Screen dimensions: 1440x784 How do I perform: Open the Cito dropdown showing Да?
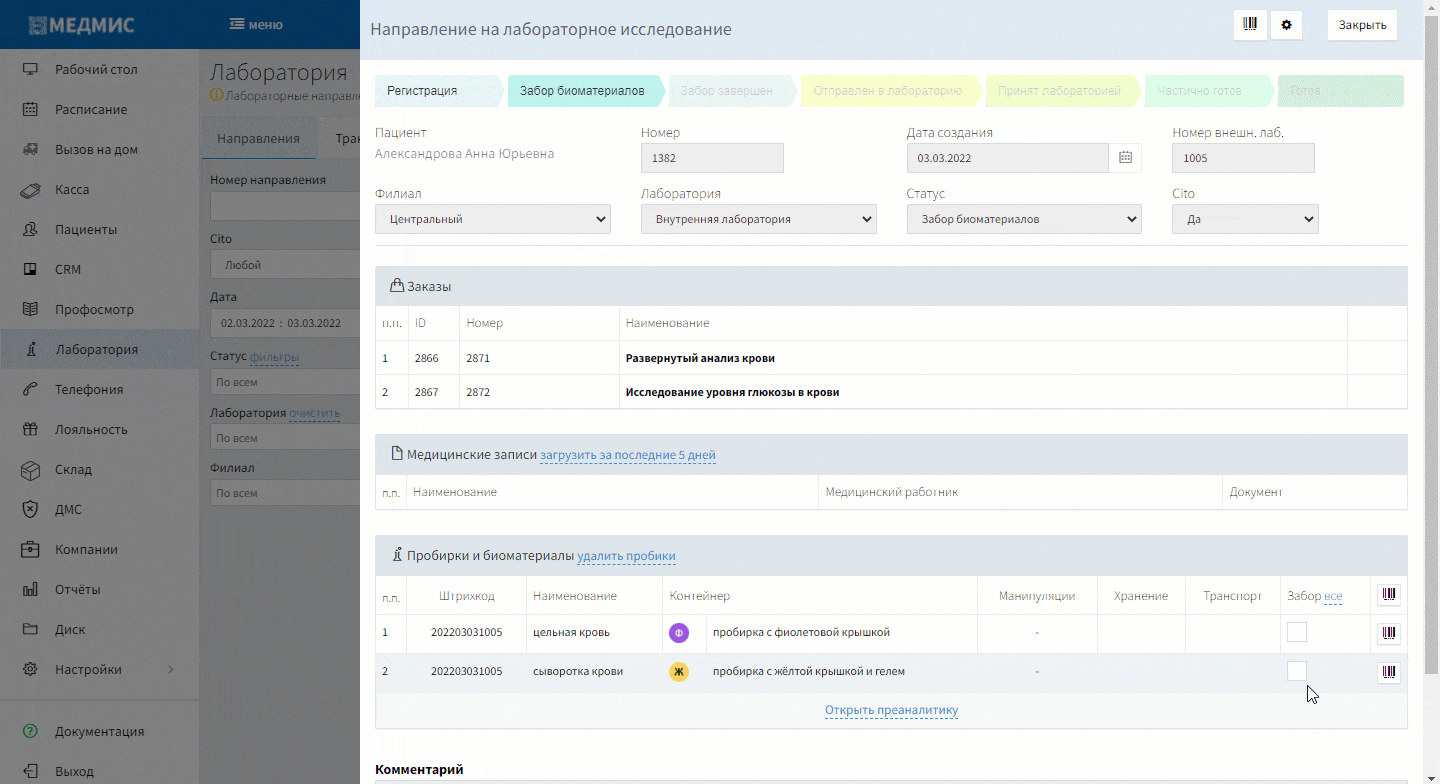pos(1245,219)
